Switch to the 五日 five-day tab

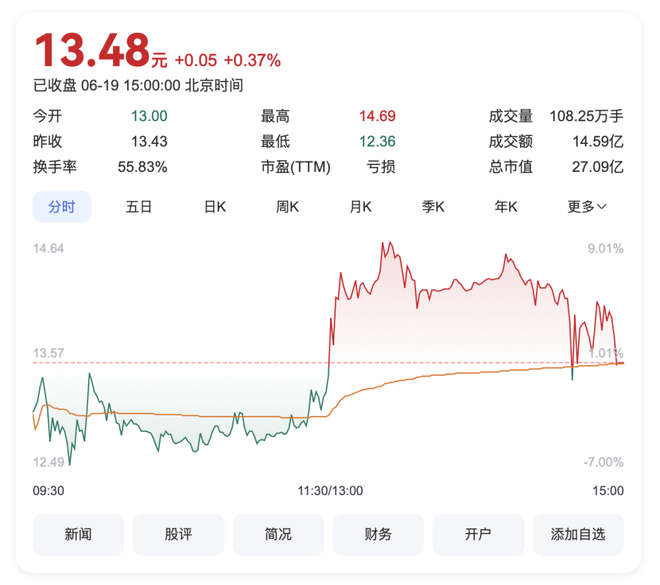[138, 207]
